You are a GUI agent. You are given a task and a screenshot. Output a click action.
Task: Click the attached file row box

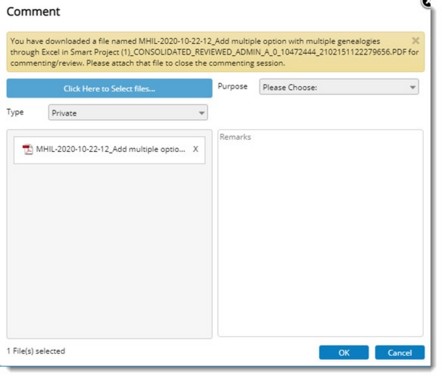coord(109,150)
